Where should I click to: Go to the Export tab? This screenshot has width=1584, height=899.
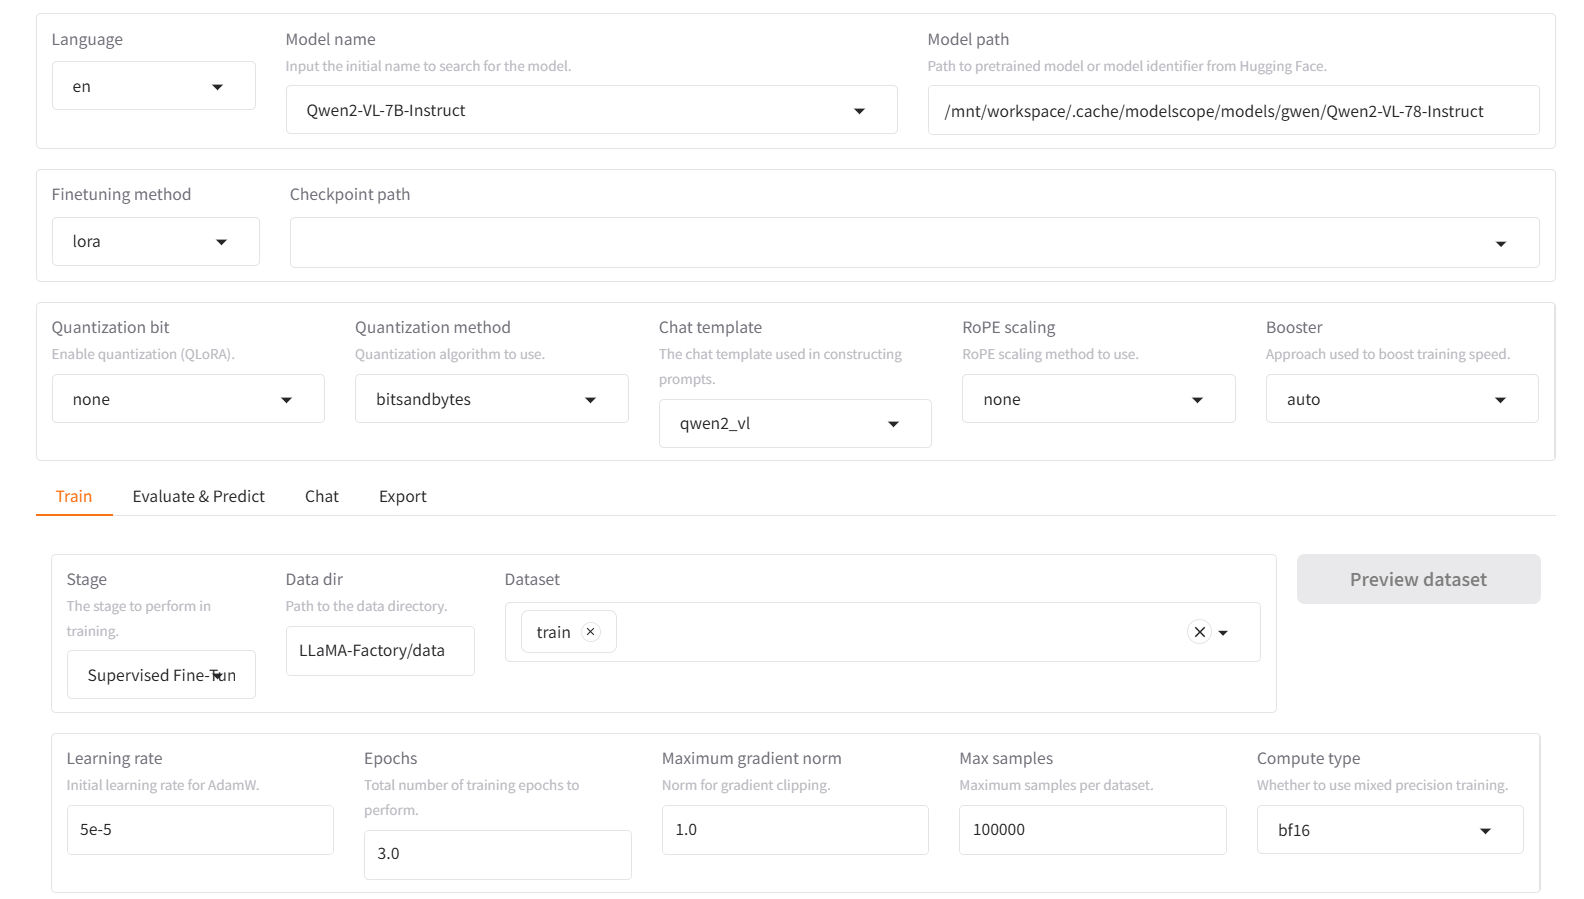pos(402,497)
